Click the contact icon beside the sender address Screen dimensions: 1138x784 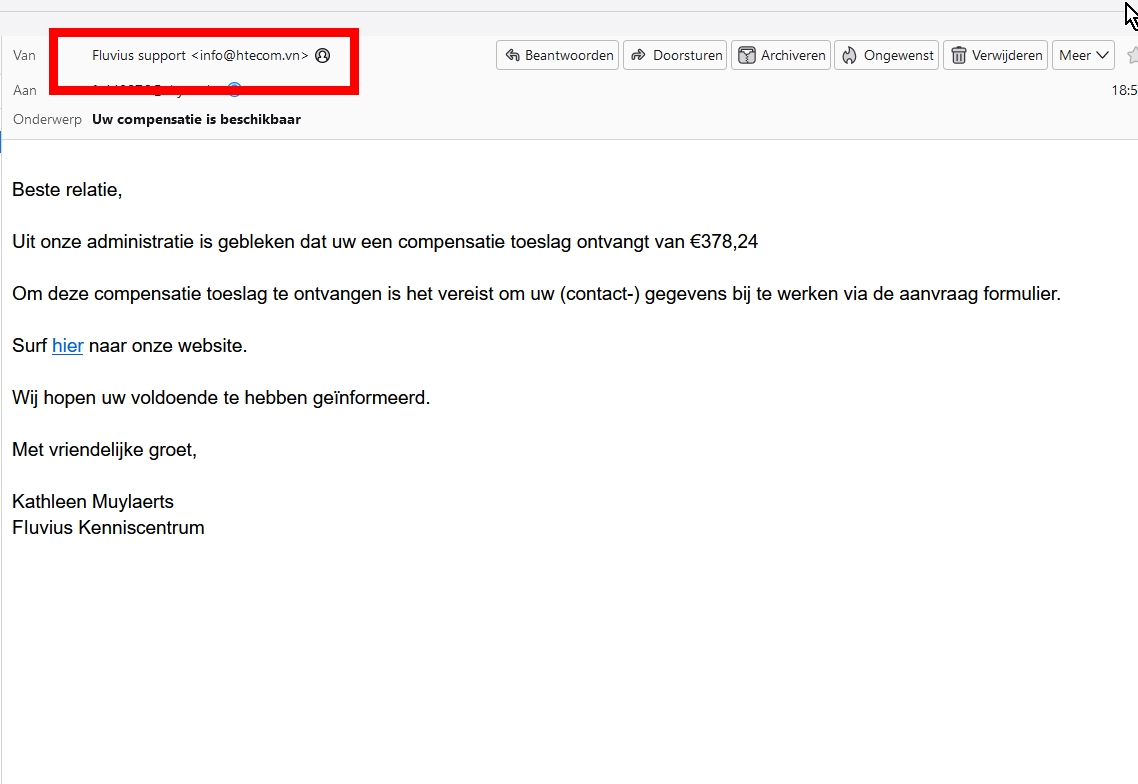[x=322, y=56]
